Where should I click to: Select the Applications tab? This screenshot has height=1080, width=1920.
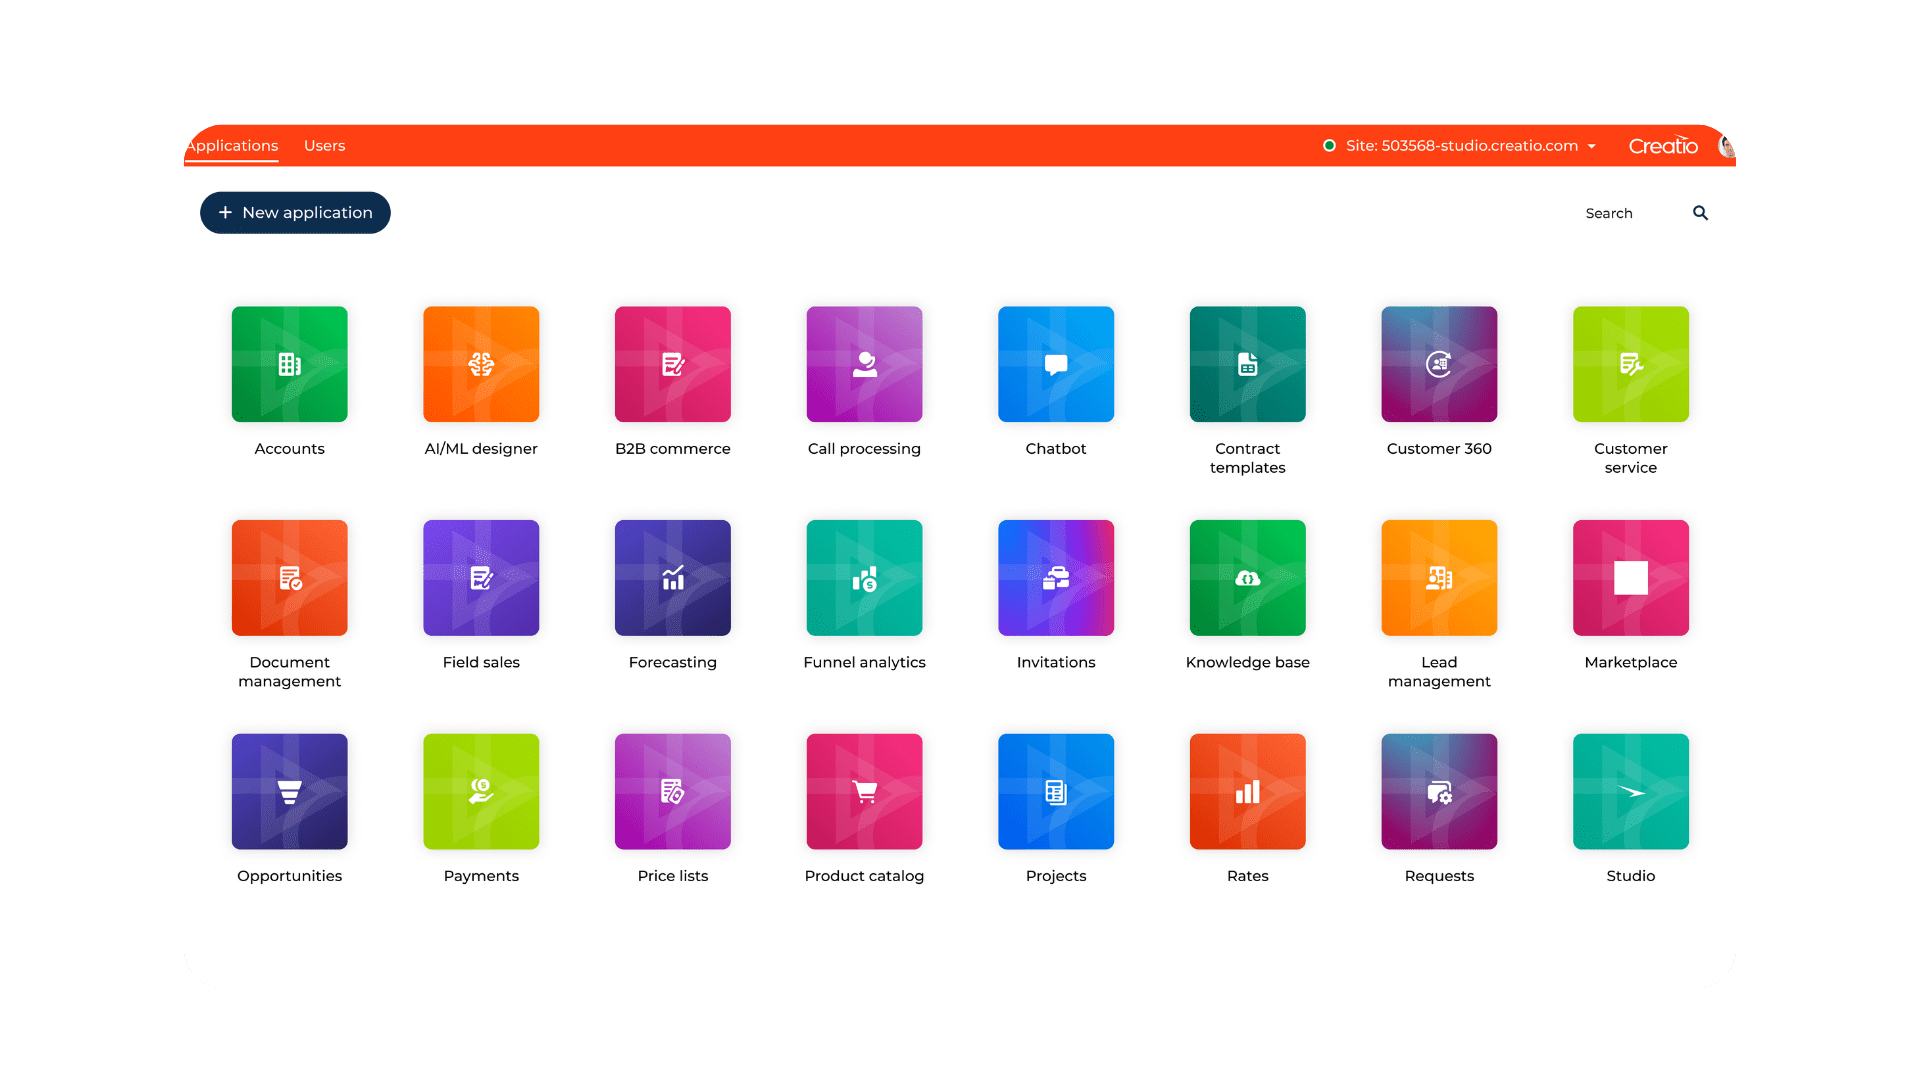click(x=231, y=145)
